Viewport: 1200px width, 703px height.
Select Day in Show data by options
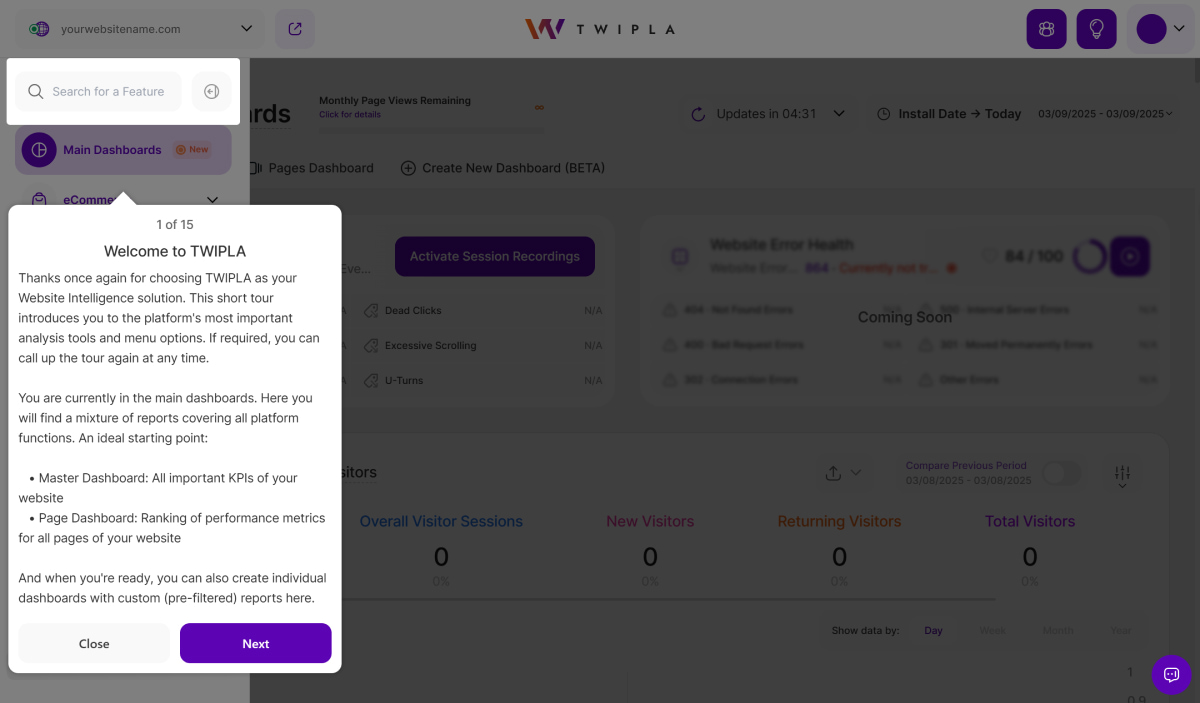pos(933,630)
